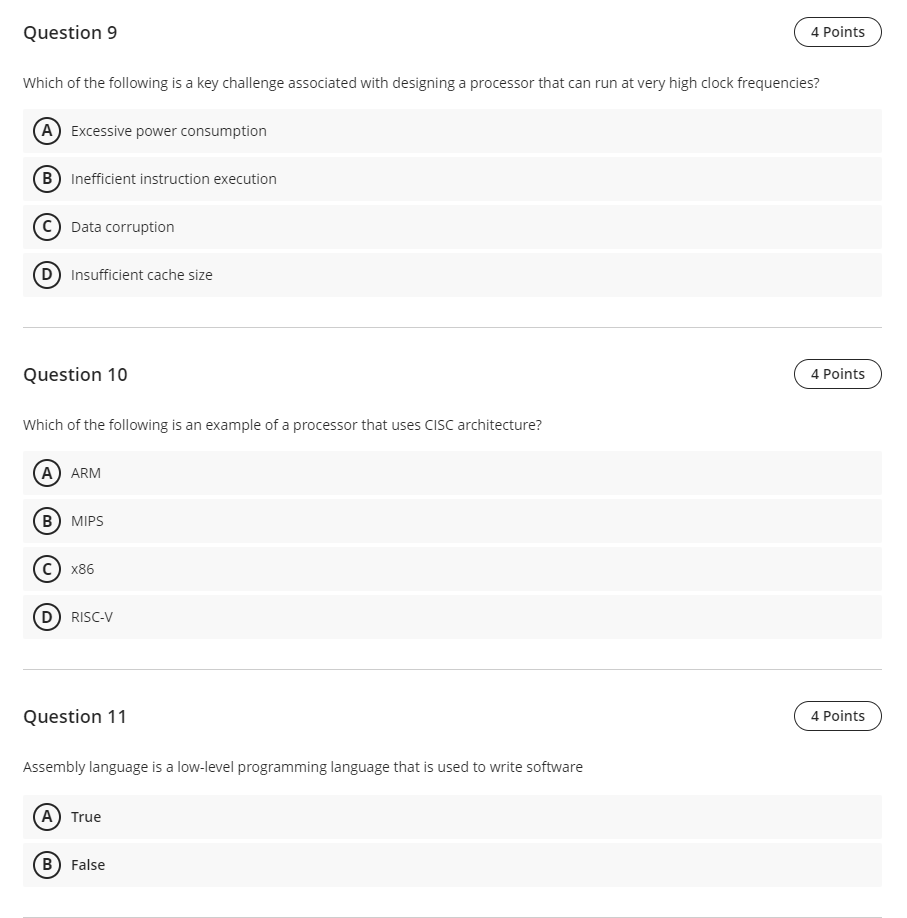907x918 pixels.
Task: Choose "Data corruption" answer
Action: click(x=47, y=227)
